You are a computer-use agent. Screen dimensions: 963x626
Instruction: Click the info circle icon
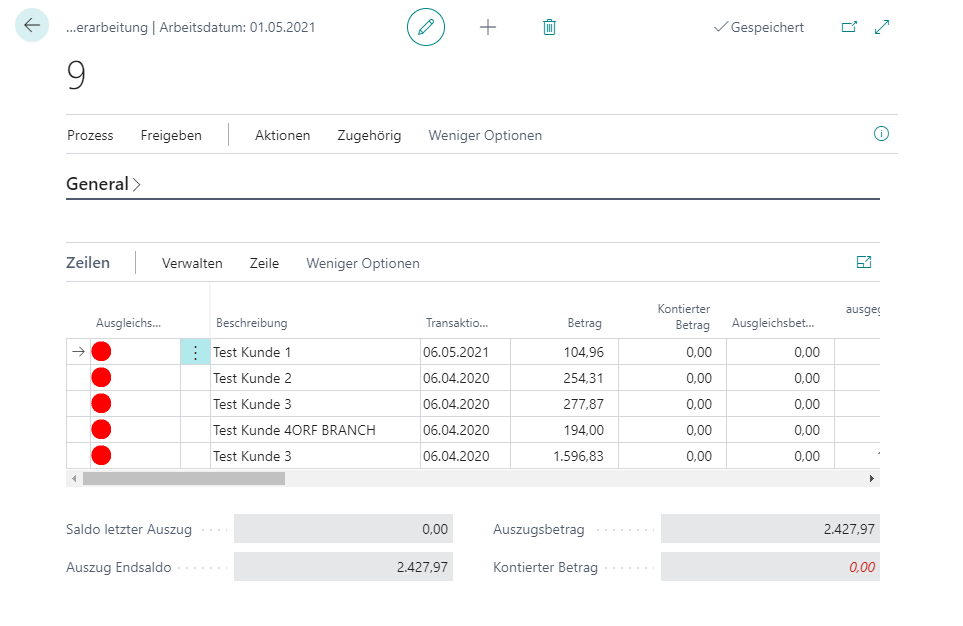coord(881,134)
